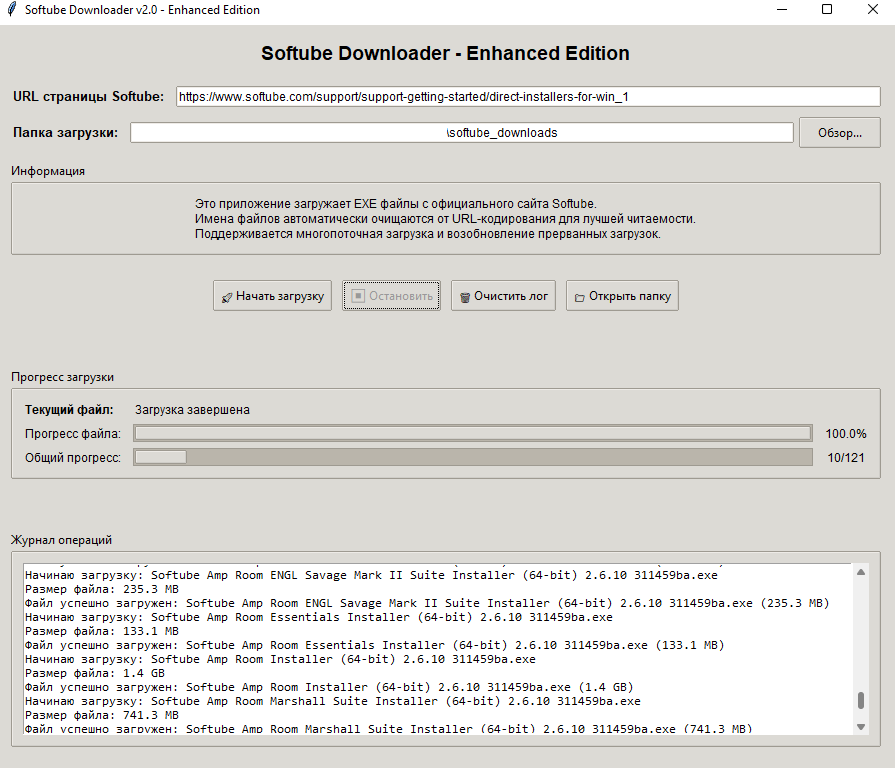Focus the URL страницы Softube input field
The width and height of the screenshot is (895, 768).
528,96
